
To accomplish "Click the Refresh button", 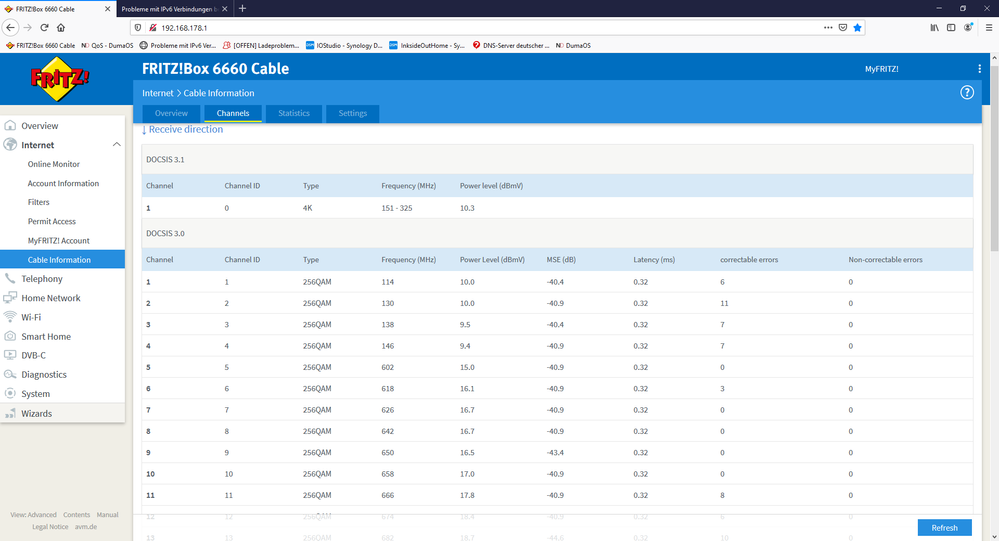I will click(944, 528).
